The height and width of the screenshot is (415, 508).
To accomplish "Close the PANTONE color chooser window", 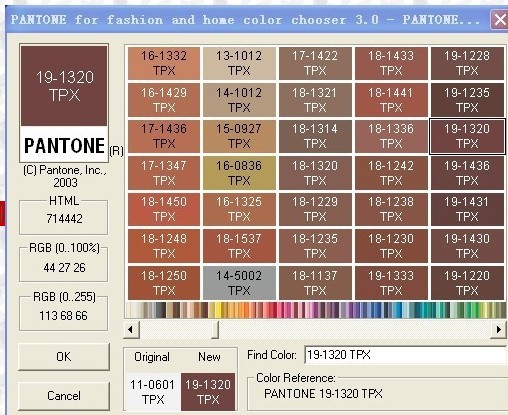I will click(x=499, y=20).
